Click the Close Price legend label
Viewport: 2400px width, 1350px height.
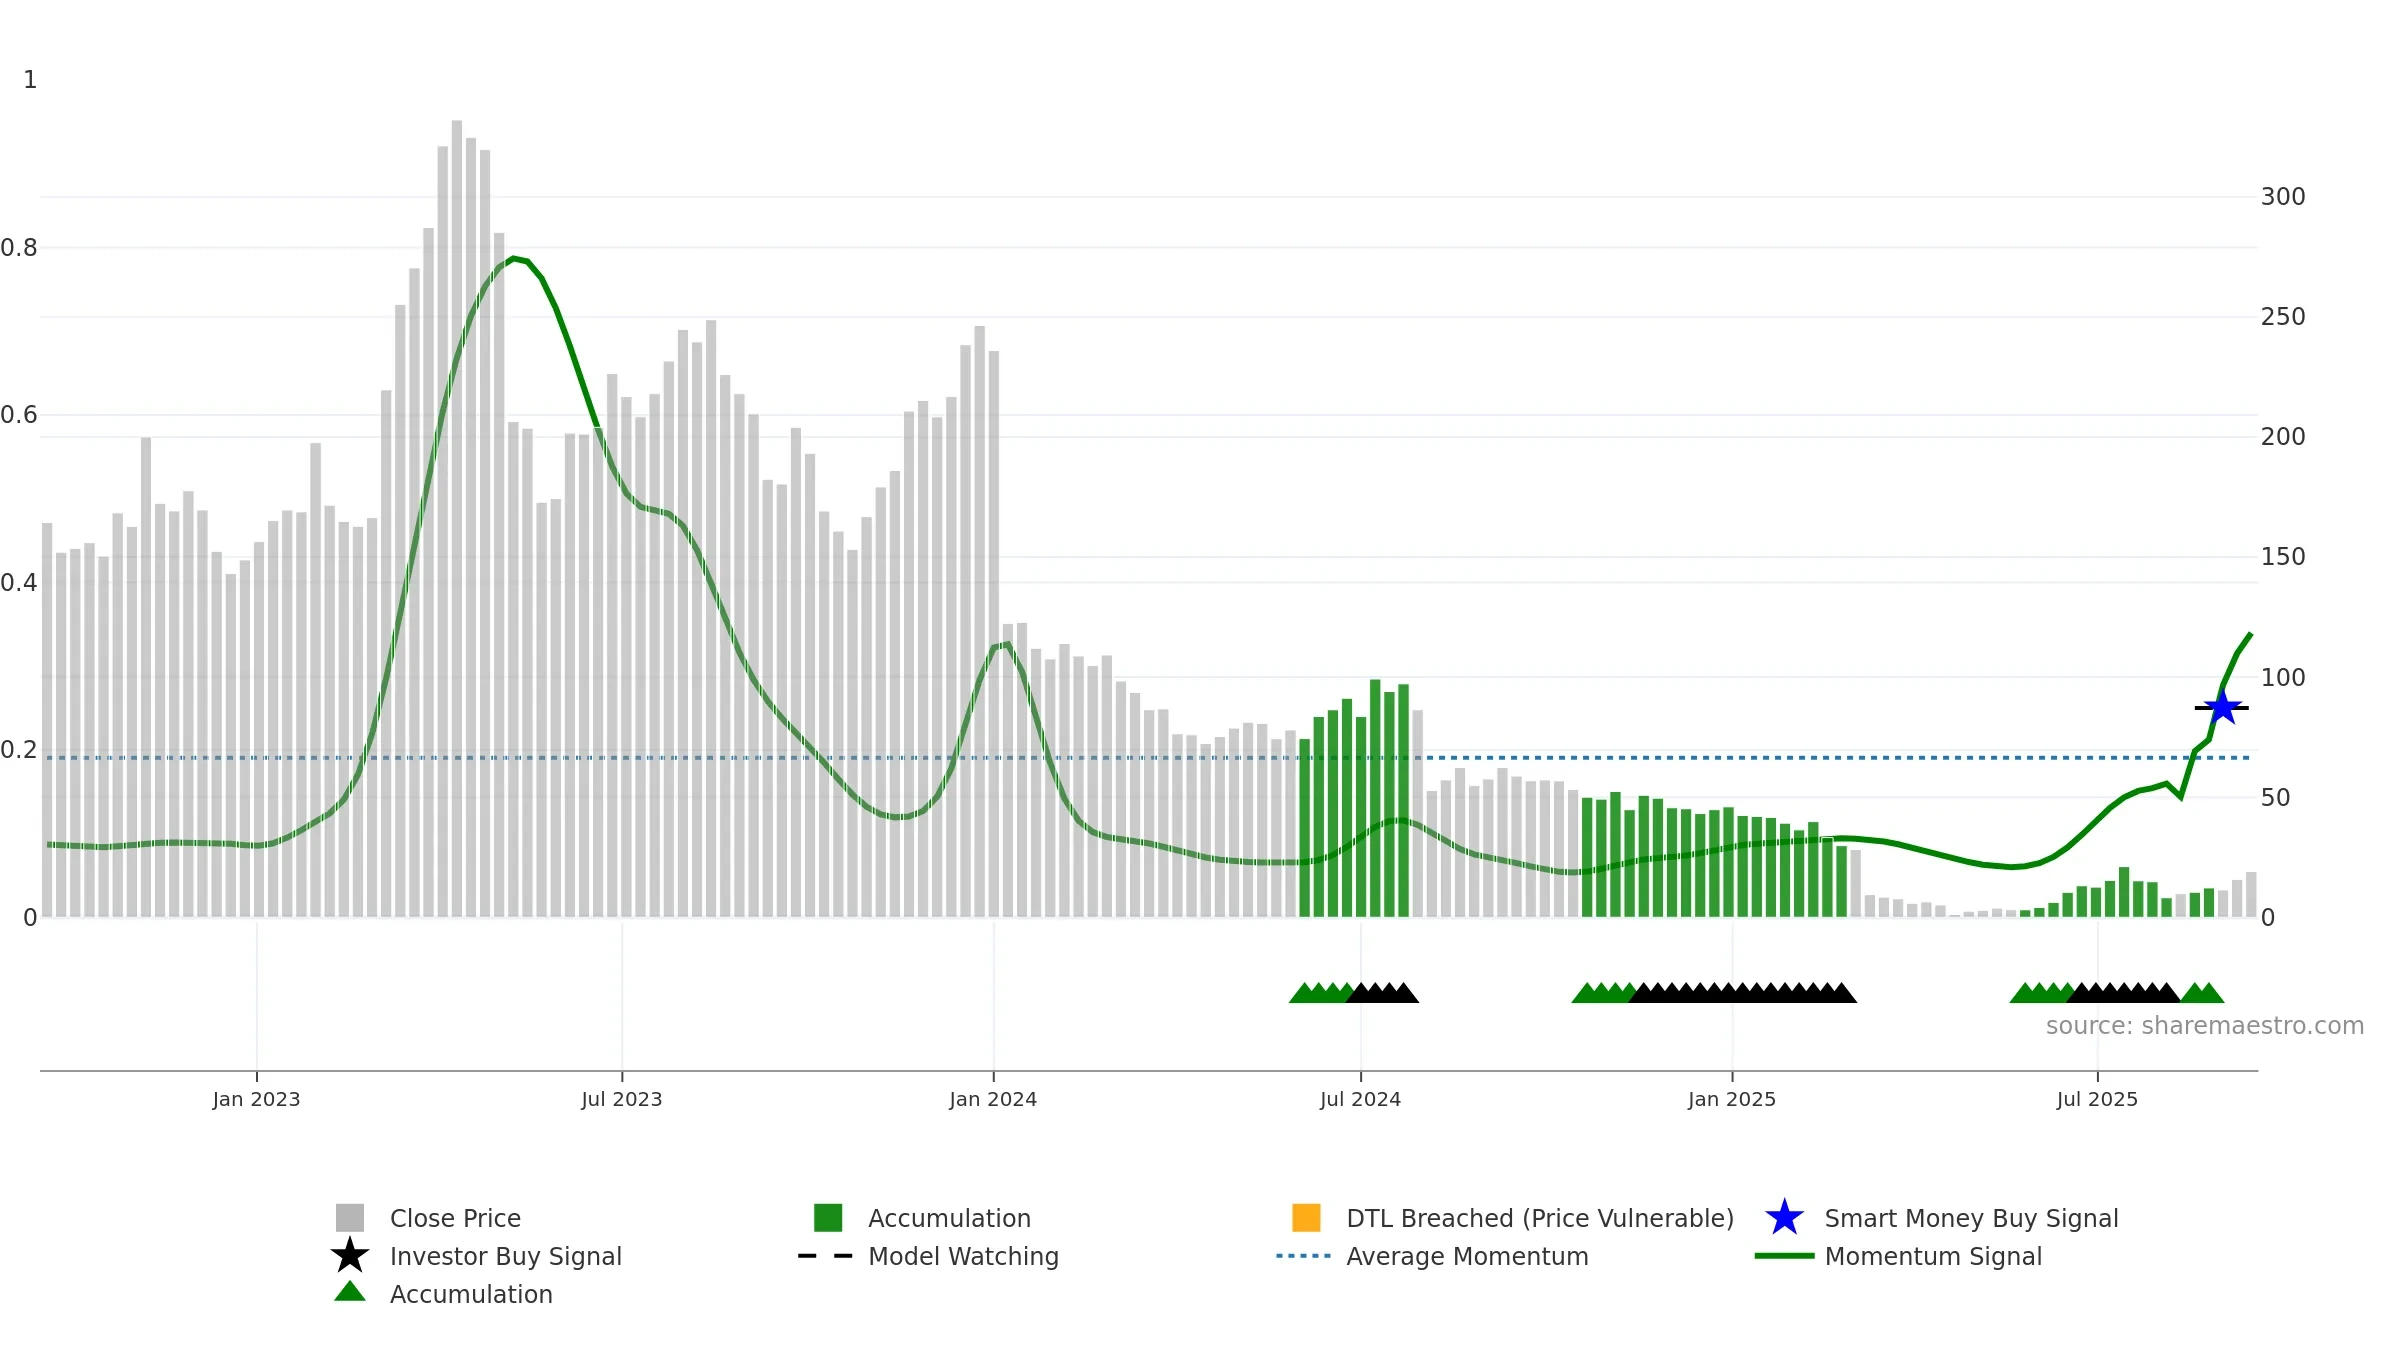[455, 1218]
